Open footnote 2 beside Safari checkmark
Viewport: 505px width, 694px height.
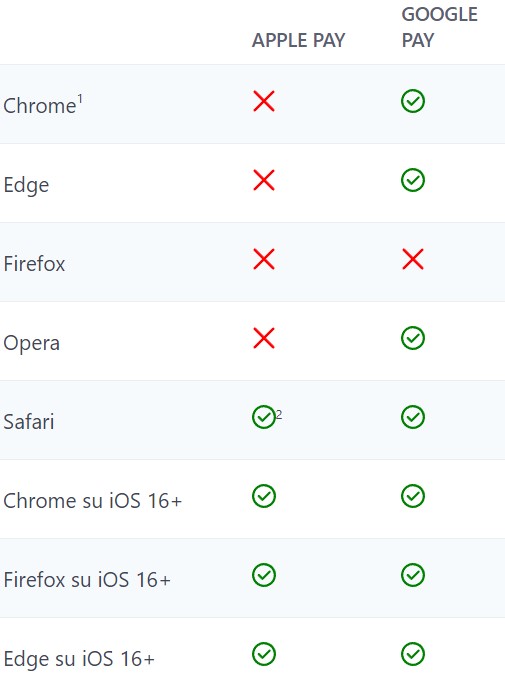(279, 415)
